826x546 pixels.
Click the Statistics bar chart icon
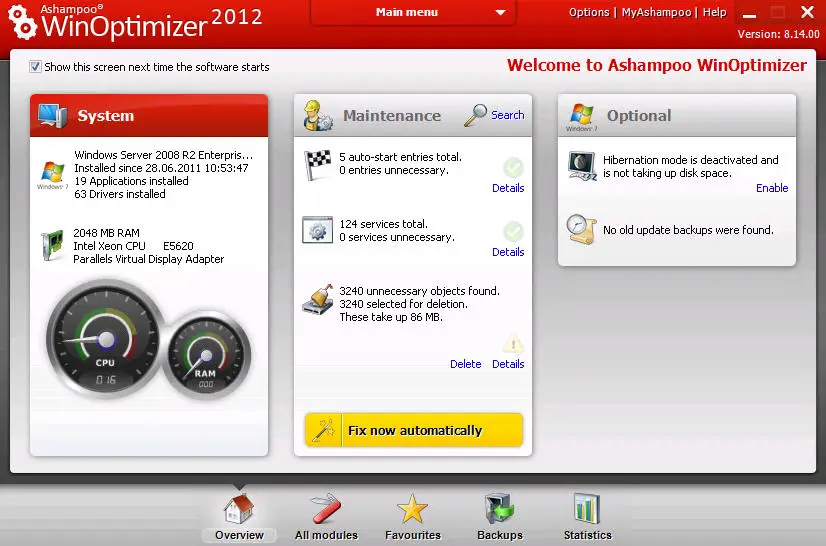[x=587, y=509]
